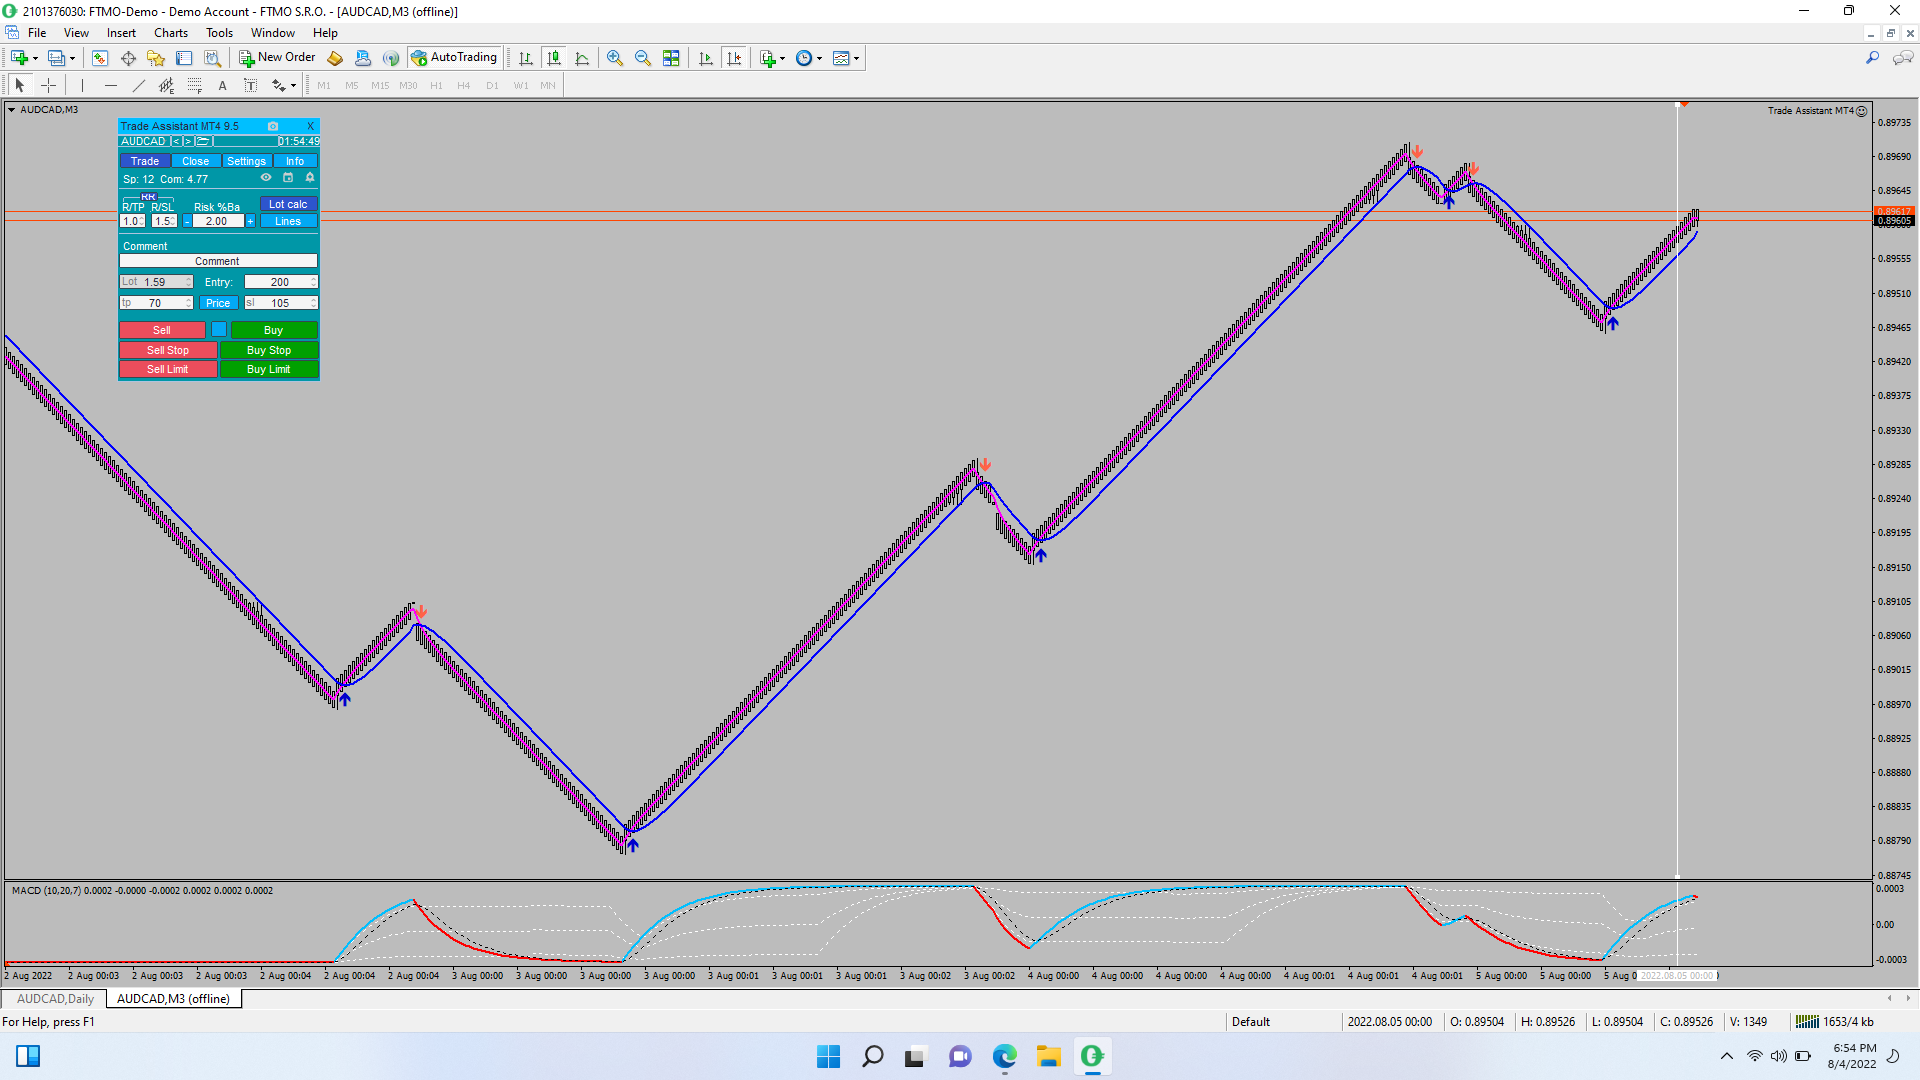Click the Zoom In magnifier icon
Viewport: 1920px width, 1080px height.
[615, 58]
